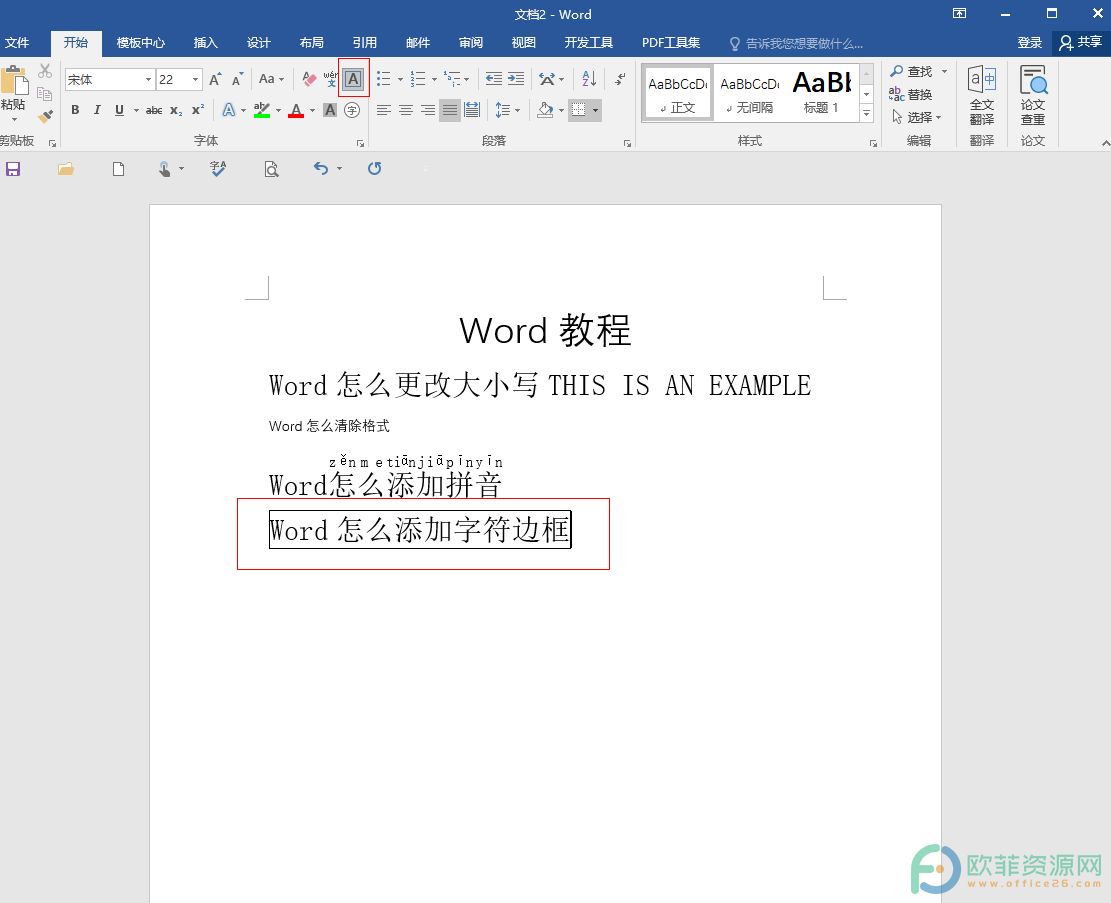Expand the bullets list dropdown arrow
The height and width of the screenshot is (903, 1111).
coord(400,79)
